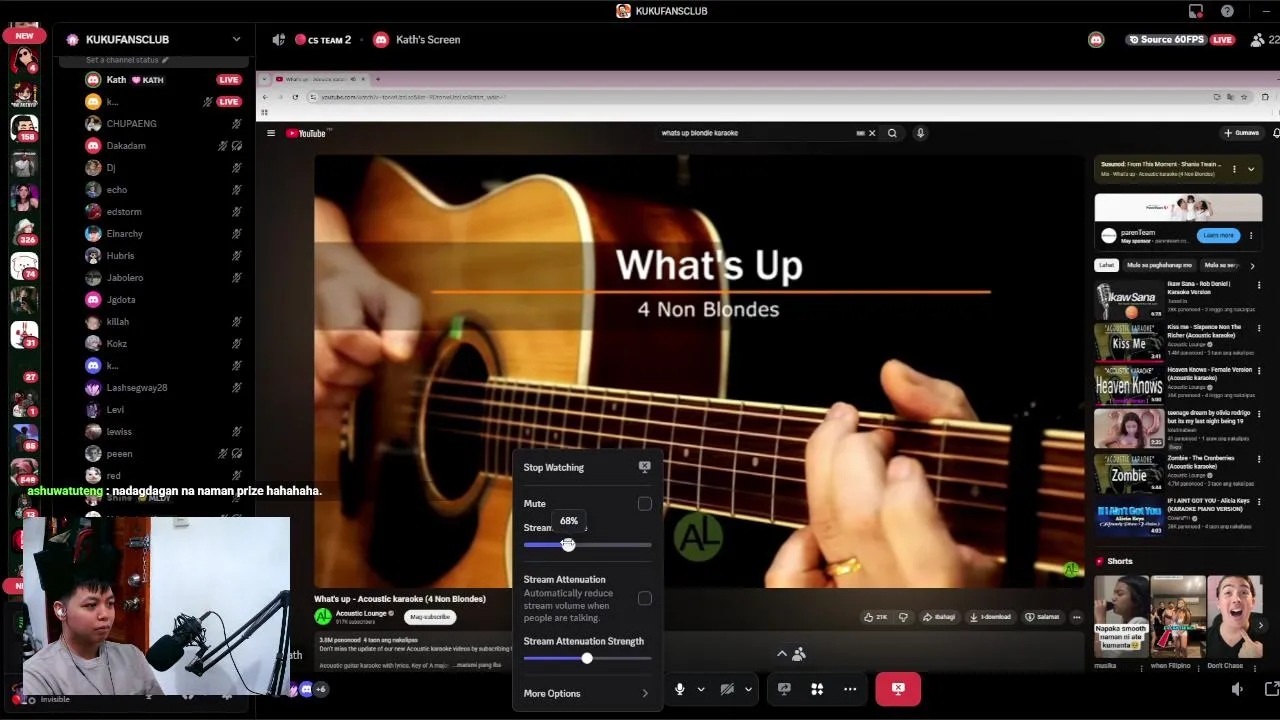Toggle the camera on/off button
Viewport: 1280px width, 720px height.
pos(727,689)
